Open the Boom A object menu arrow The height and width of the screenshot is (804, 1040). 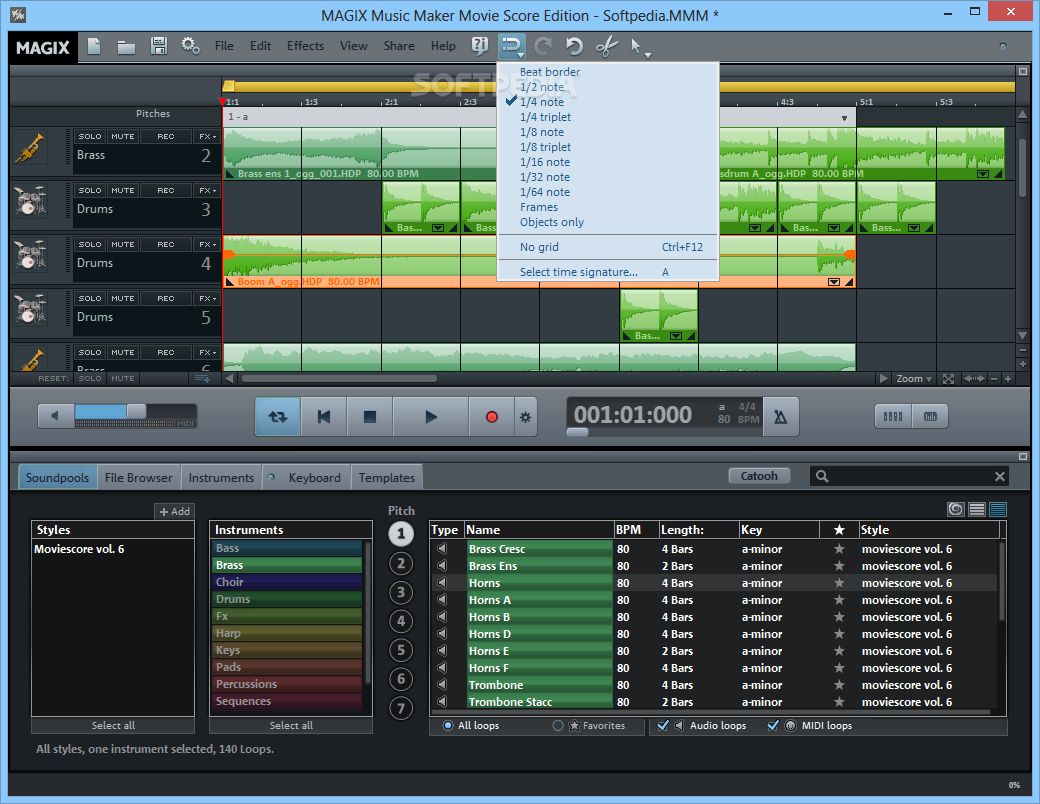click(x=834, y=282)
